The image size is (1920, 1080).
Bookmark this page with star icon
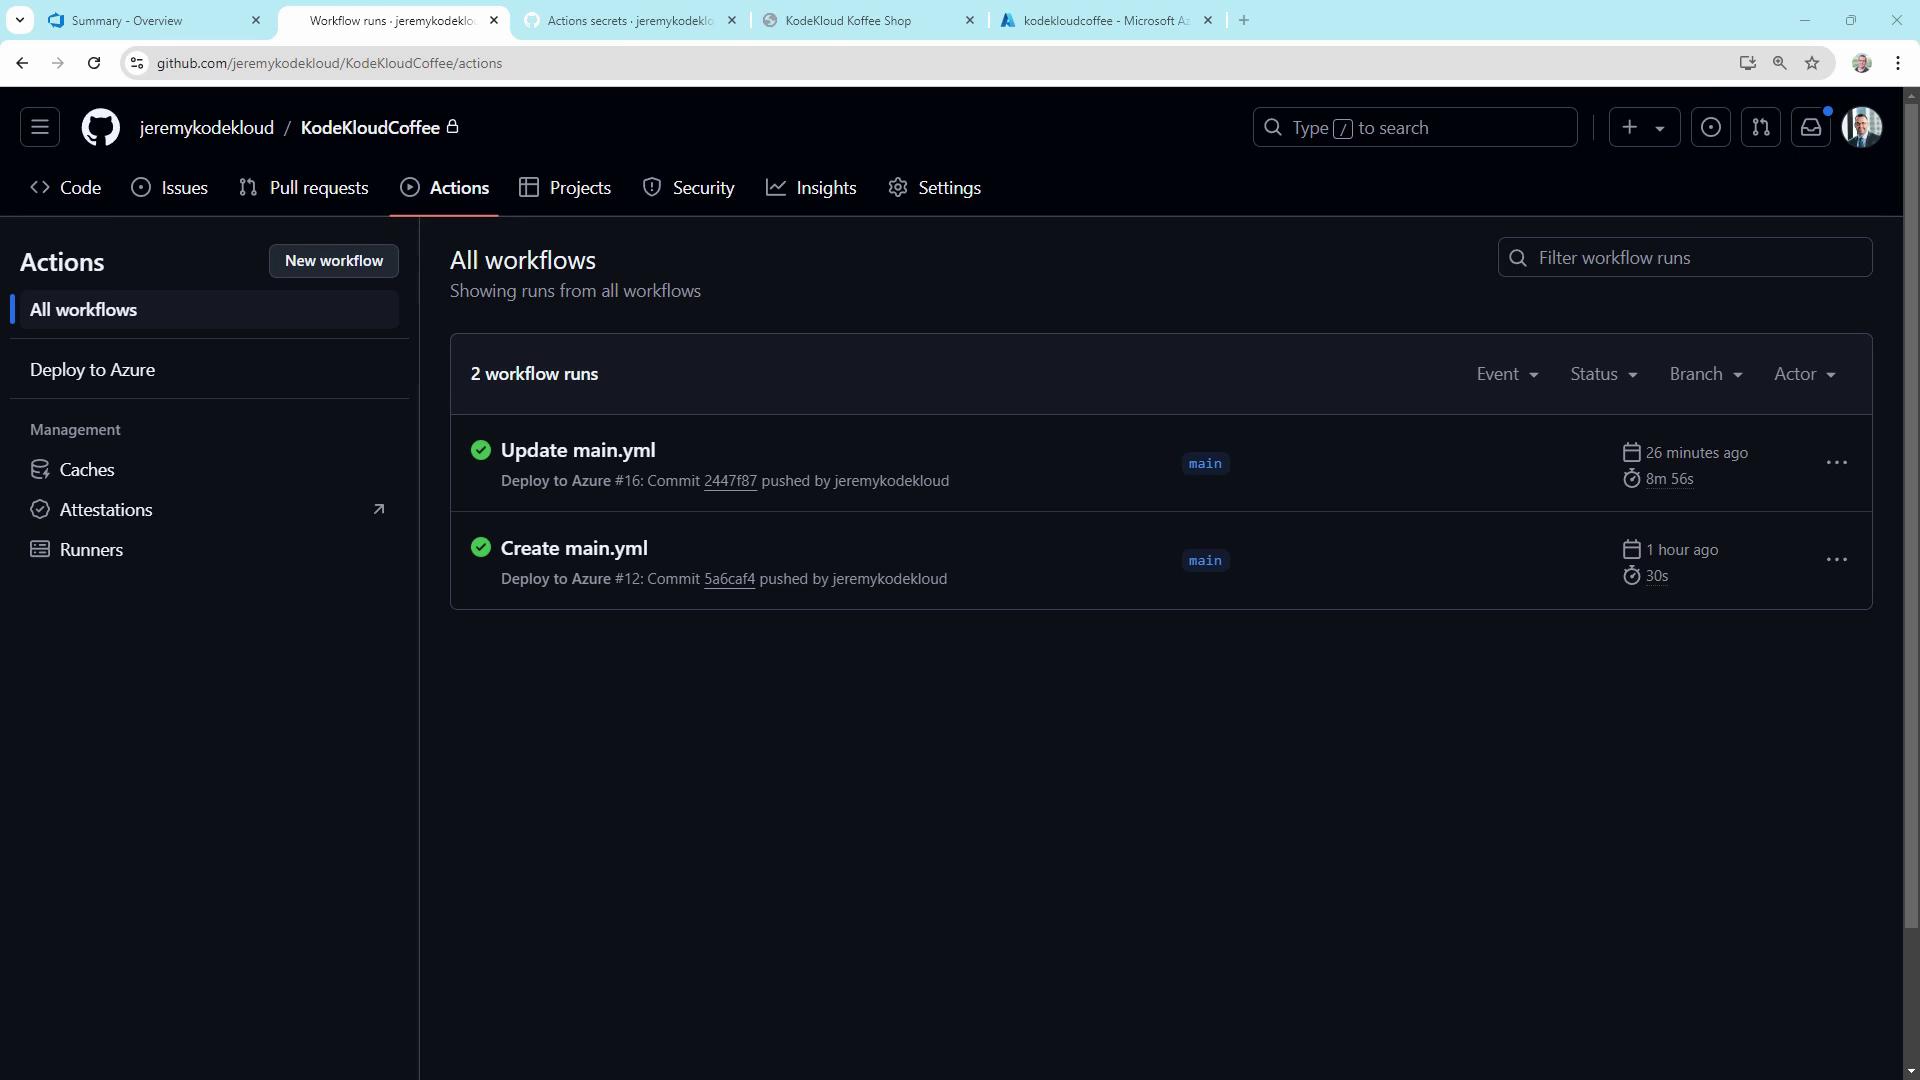click(1812, 63)
